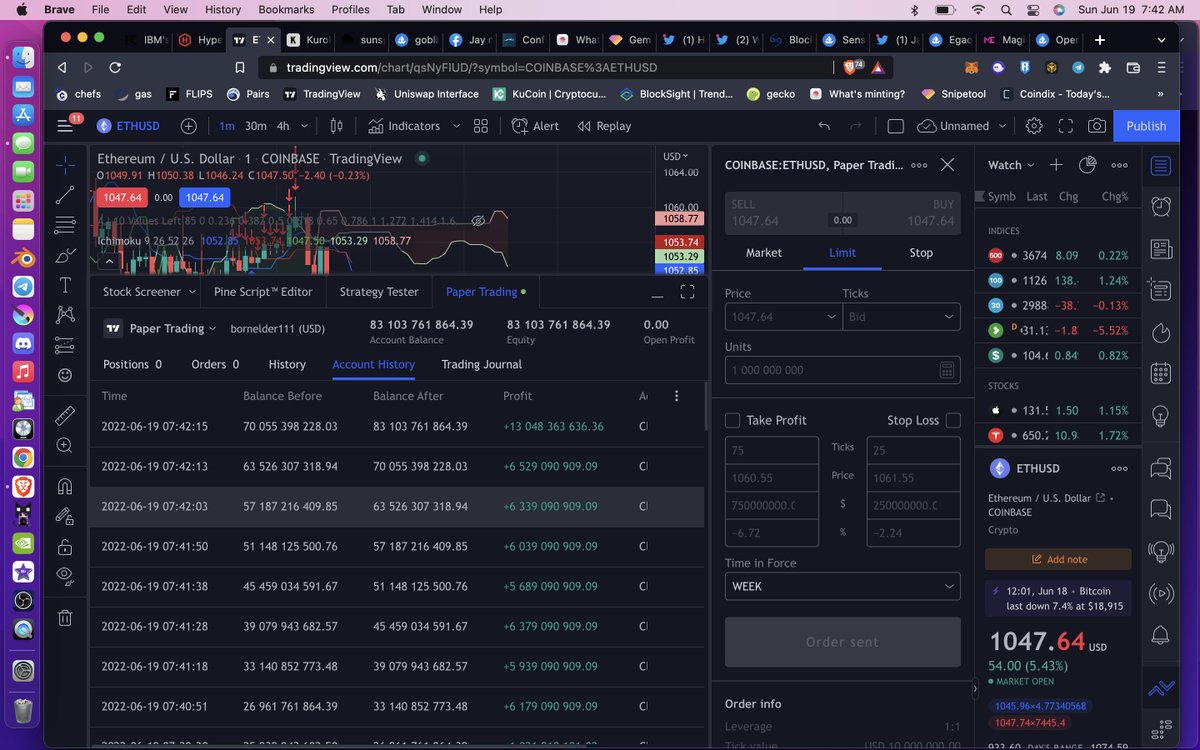Open the Unnamed layout dropdown
This screenshot has width=1200, height=750.
tap(961, 126)
